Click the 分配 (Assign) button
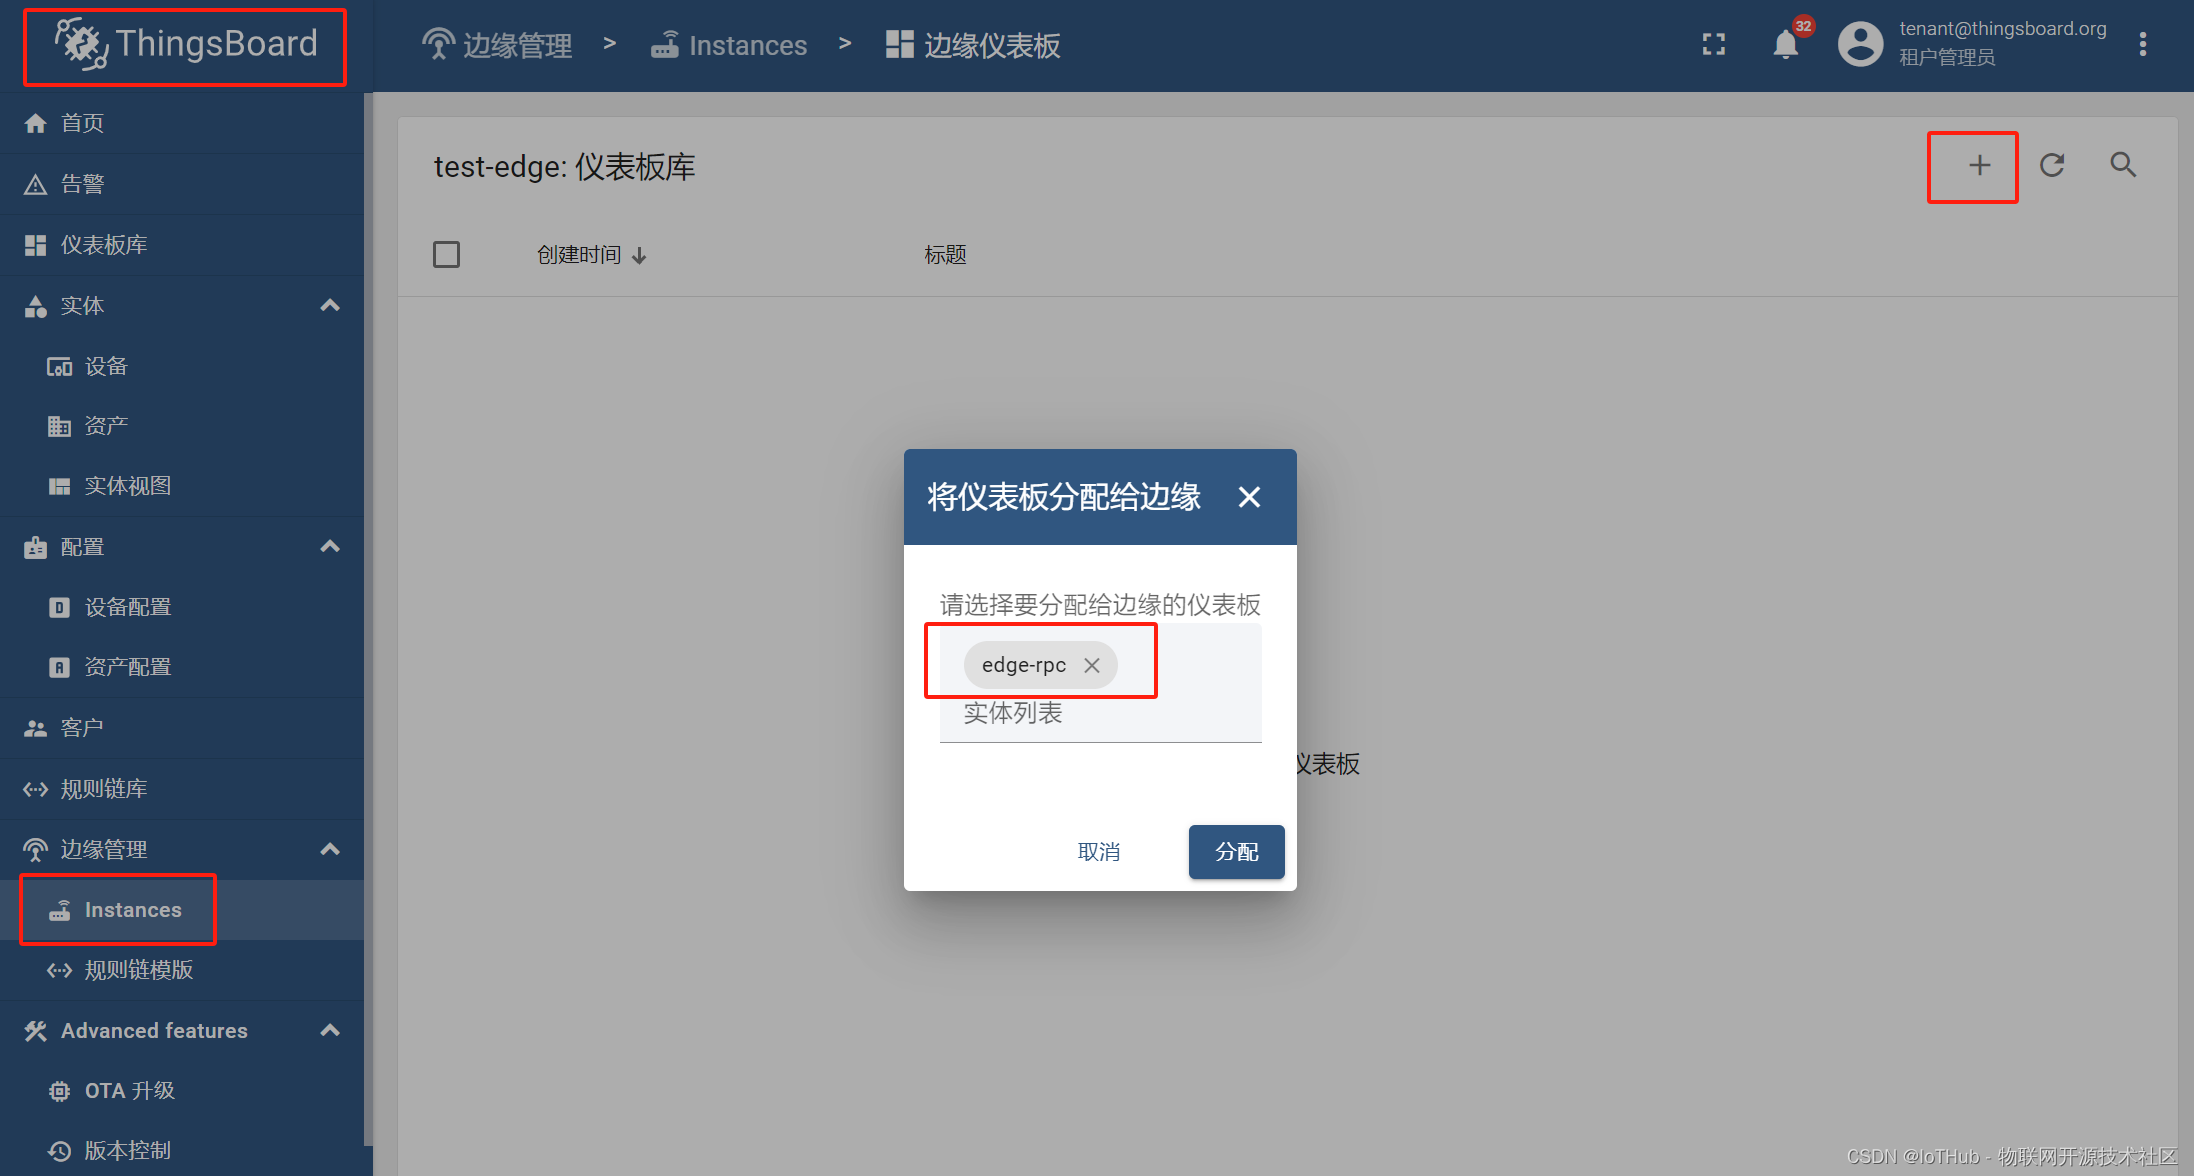 pos(1236,851)
